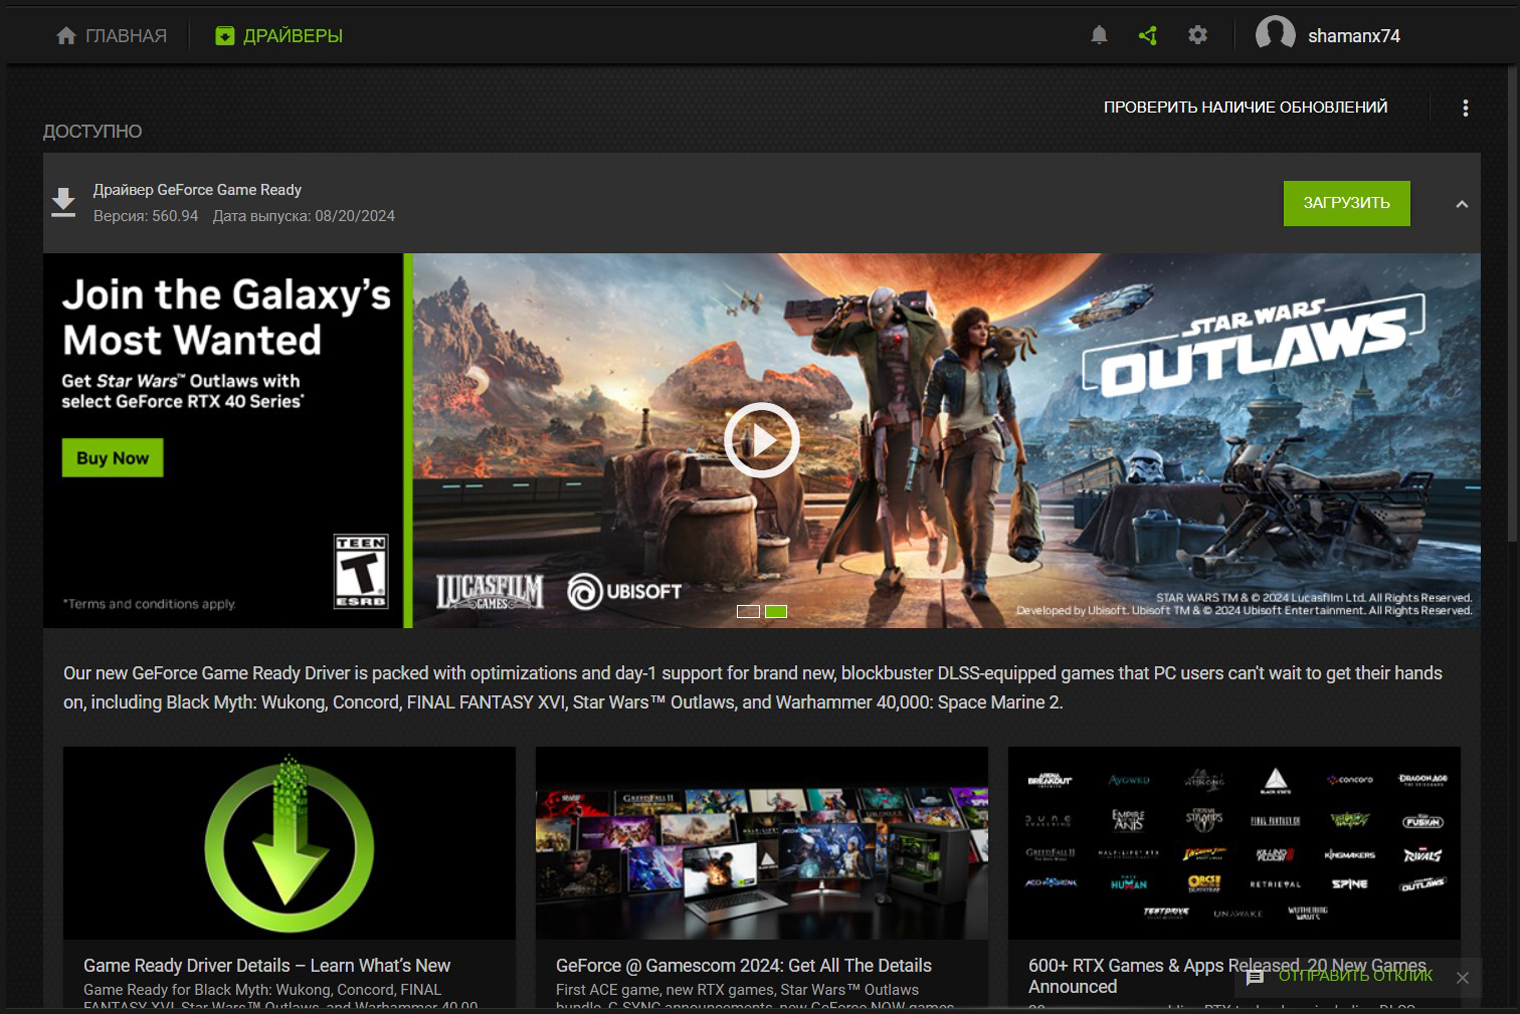Open notifications bell icon
Viewport: 1520px width, 1014px height.
1099,35
